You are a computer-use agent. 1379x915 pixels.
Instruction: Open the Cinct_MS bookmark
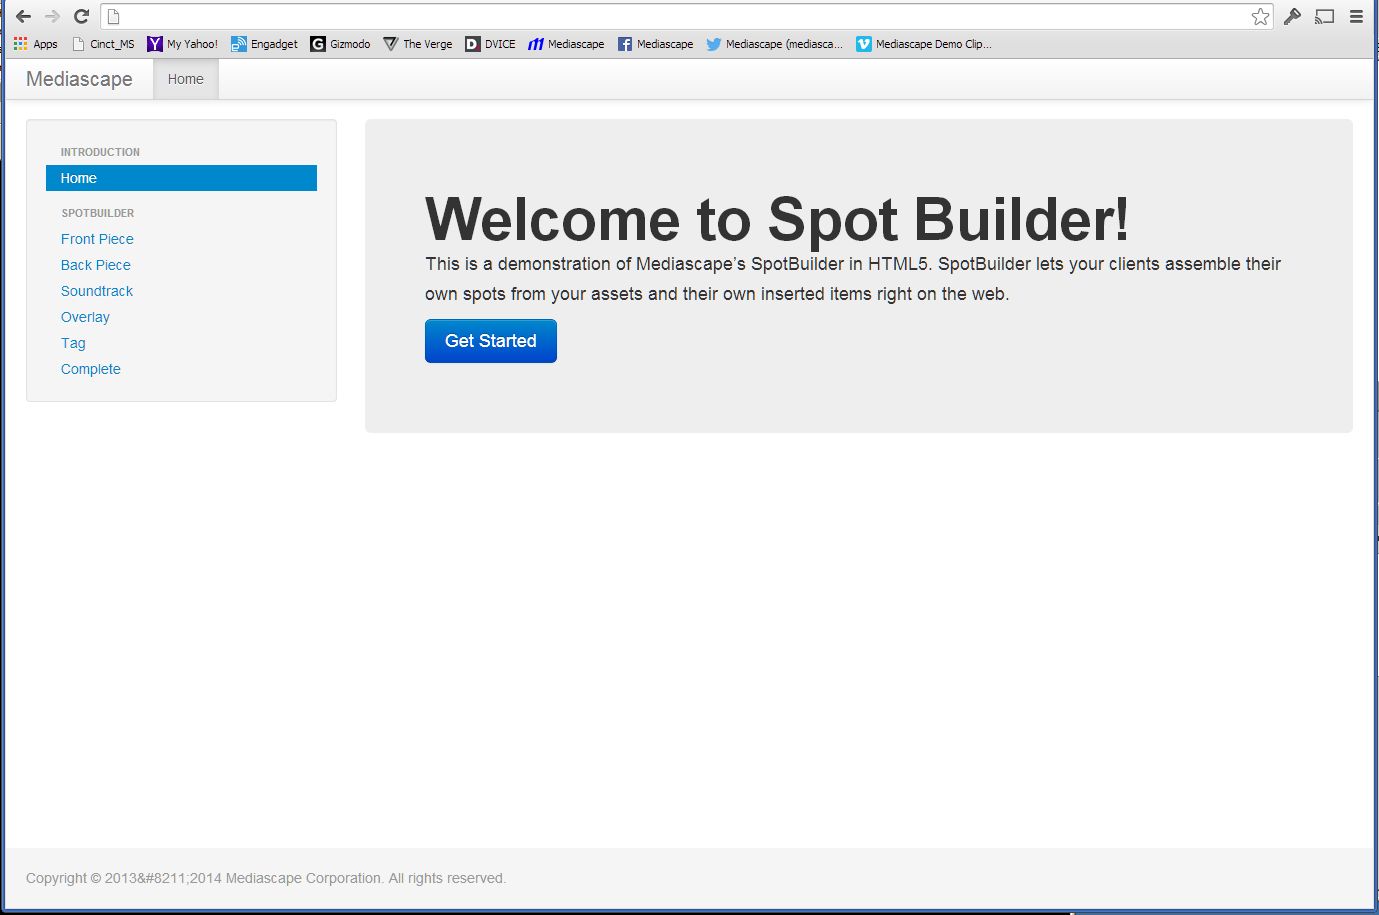103,44
